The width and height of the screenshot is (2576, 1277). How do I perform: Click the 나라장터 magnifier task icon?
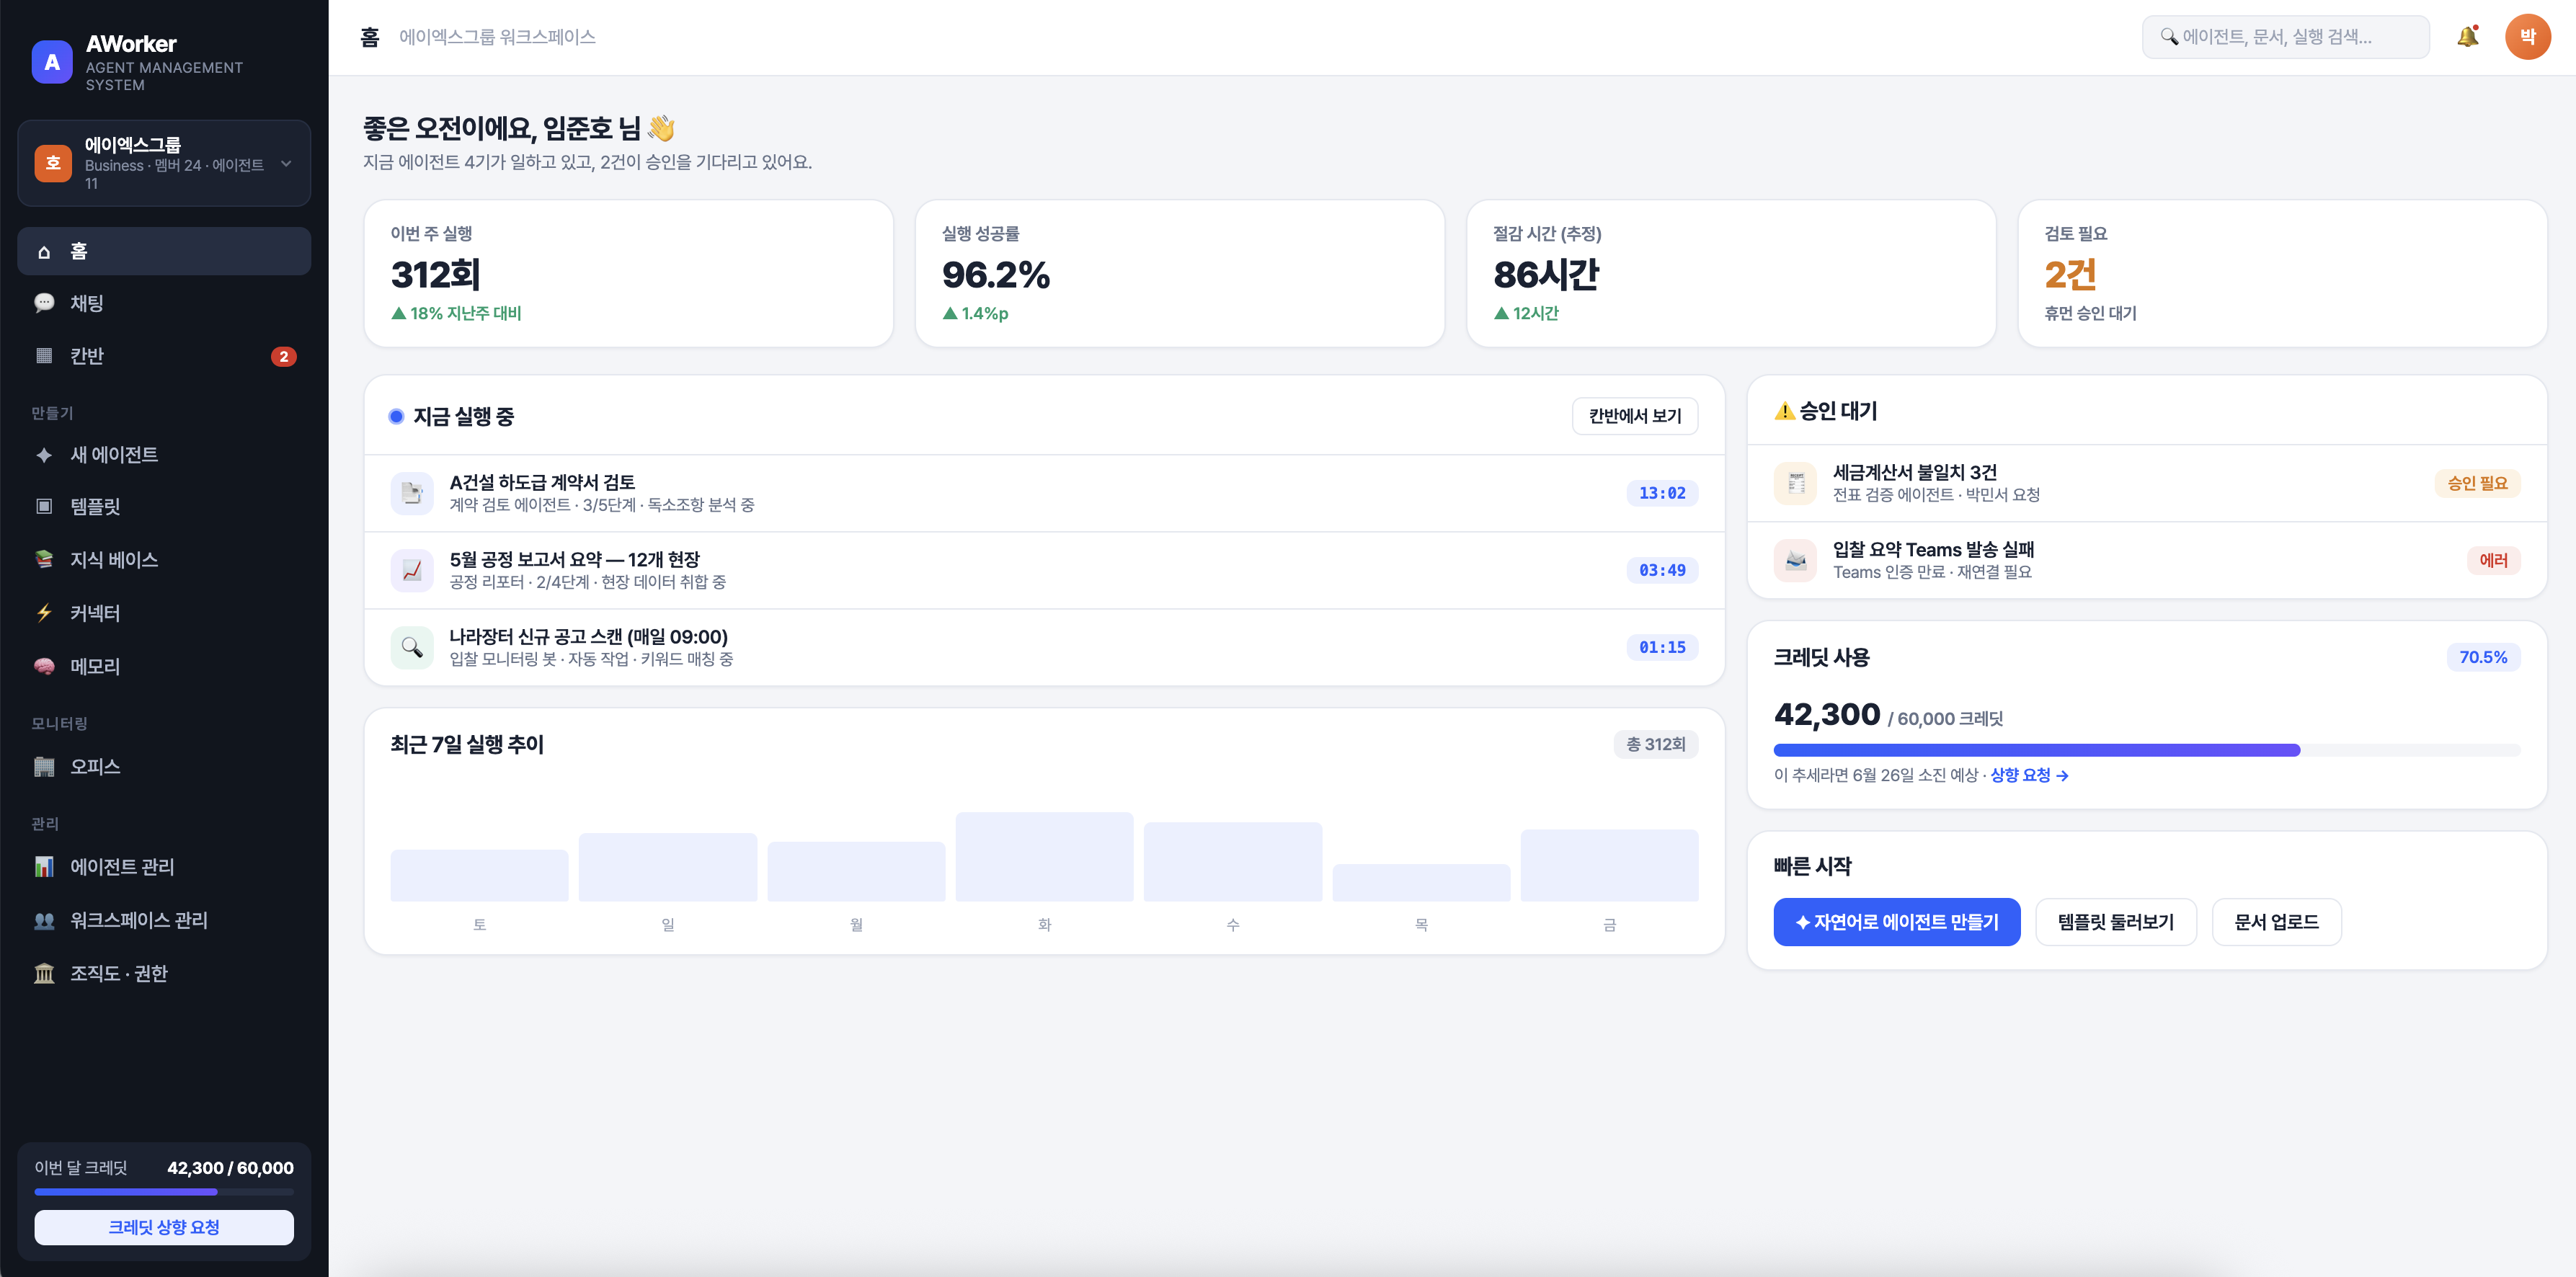412,647
